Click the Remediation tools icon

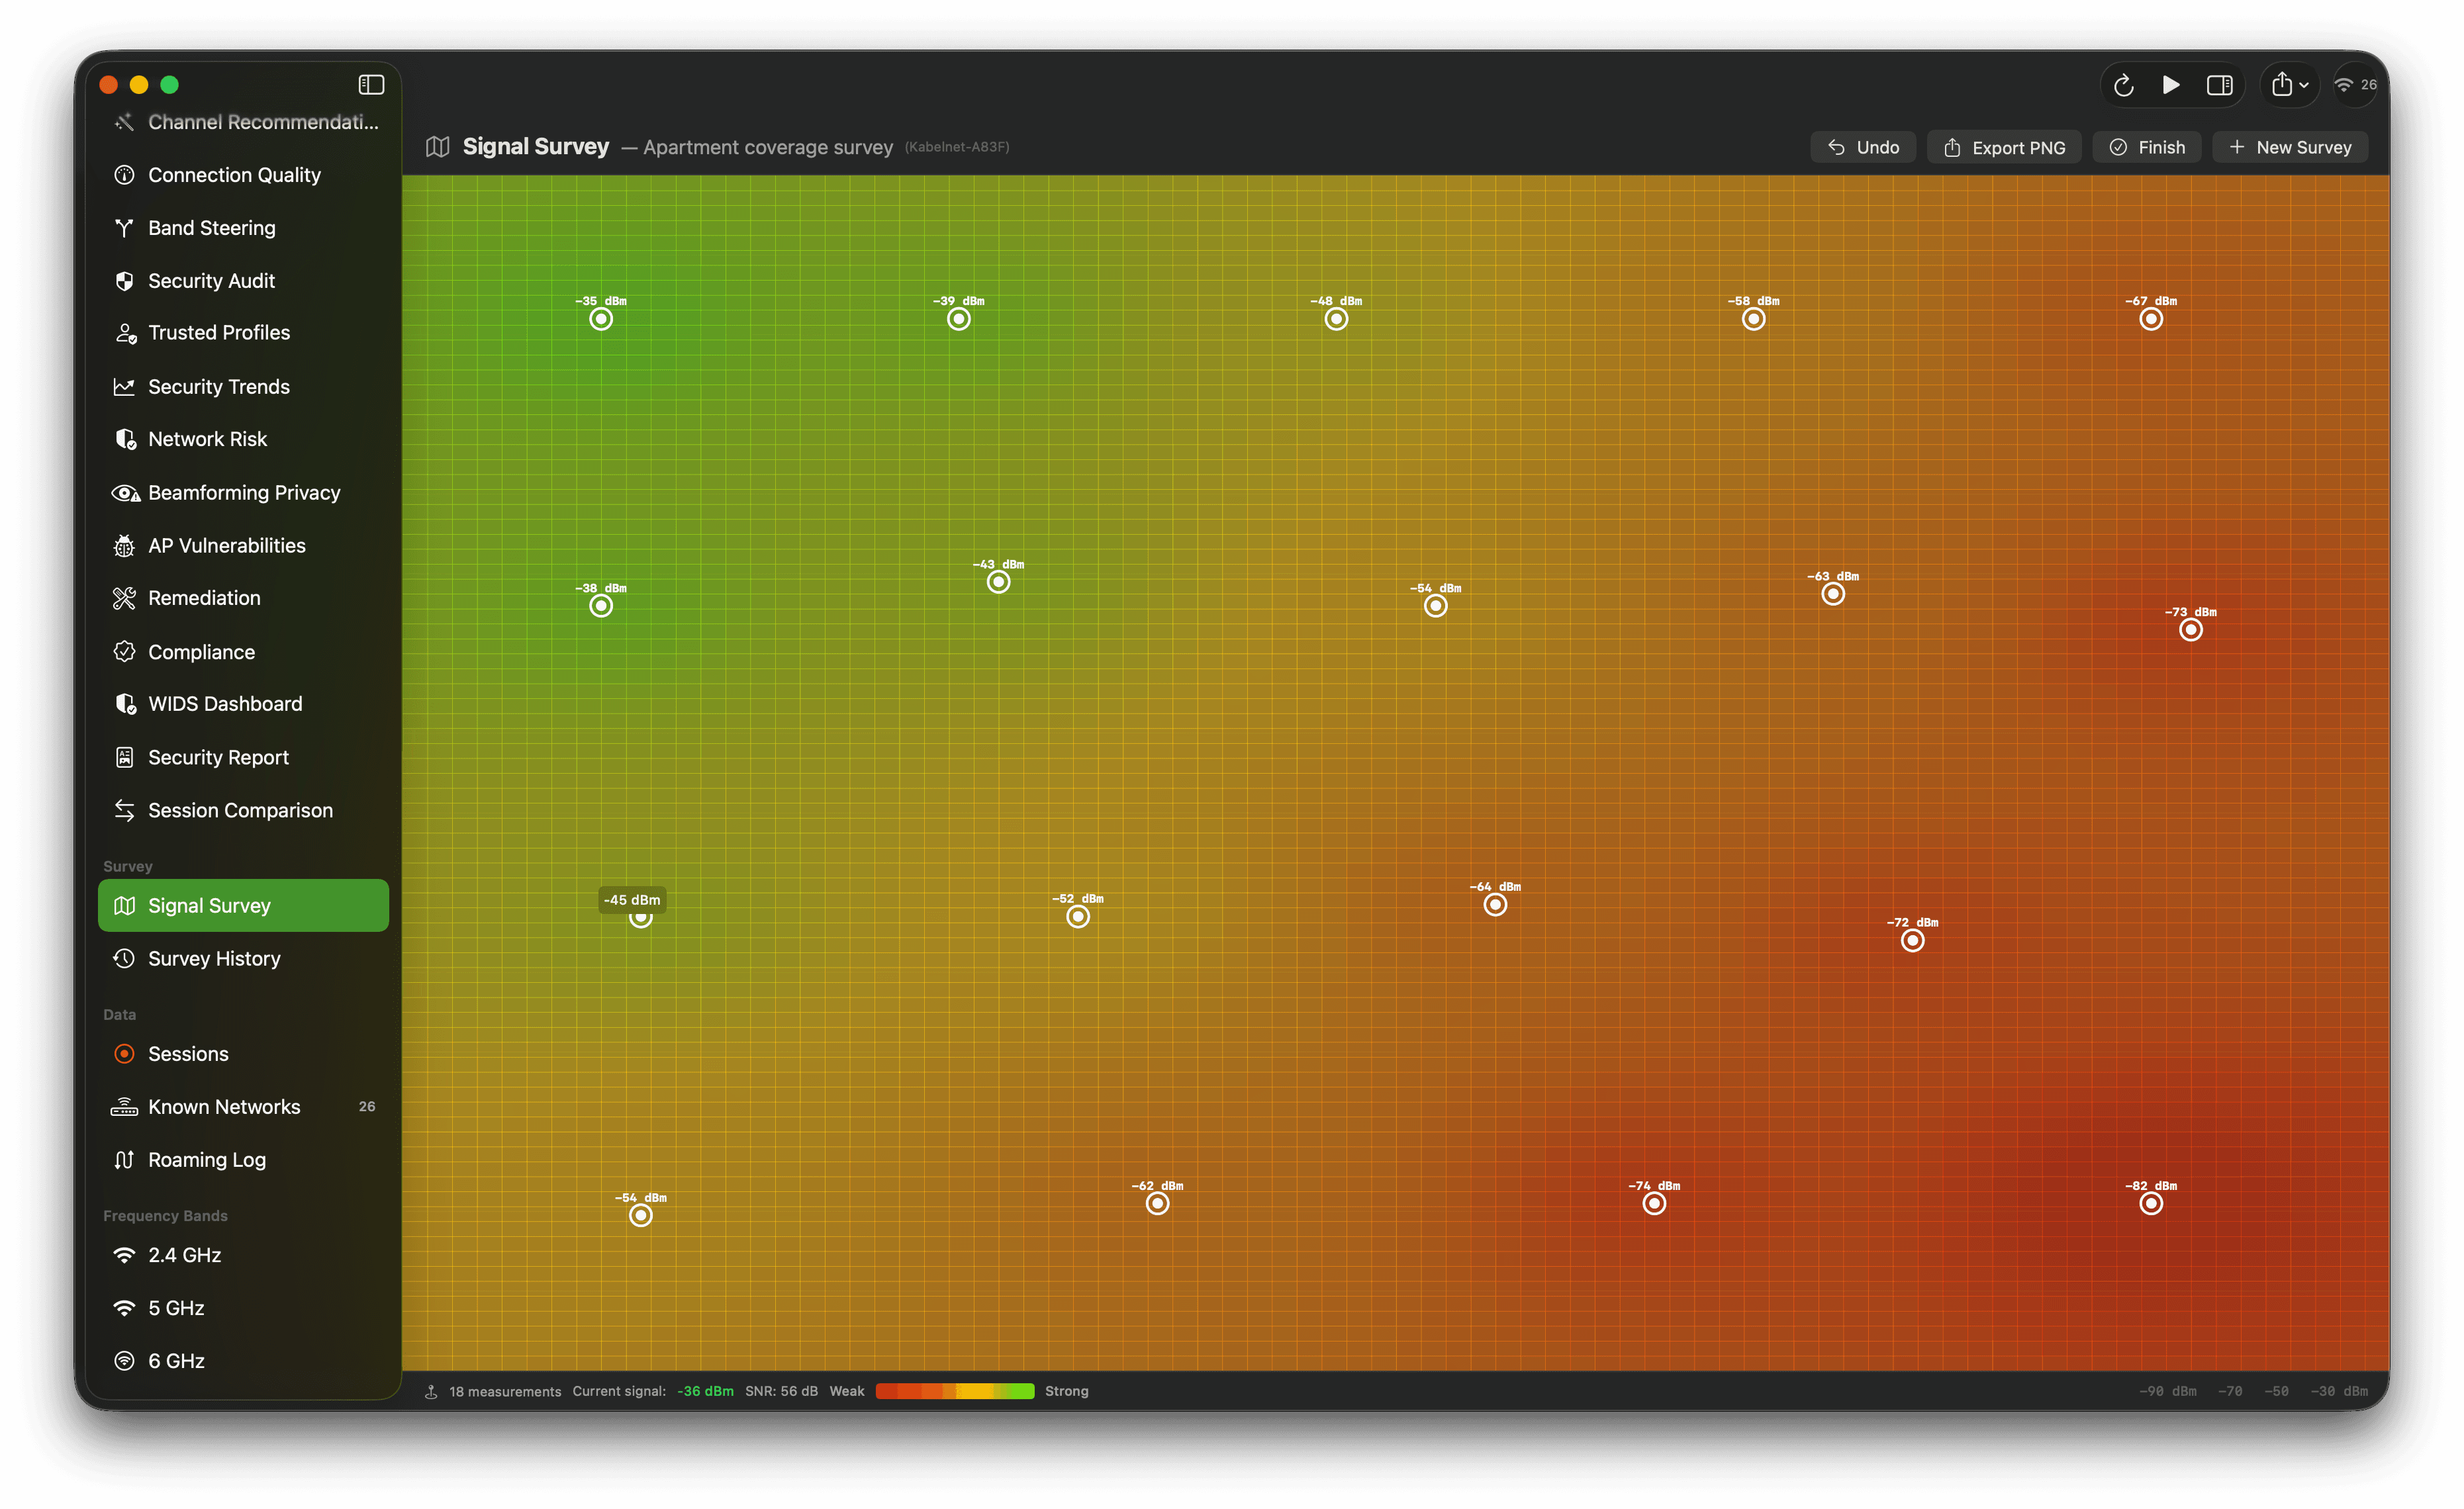125,599
